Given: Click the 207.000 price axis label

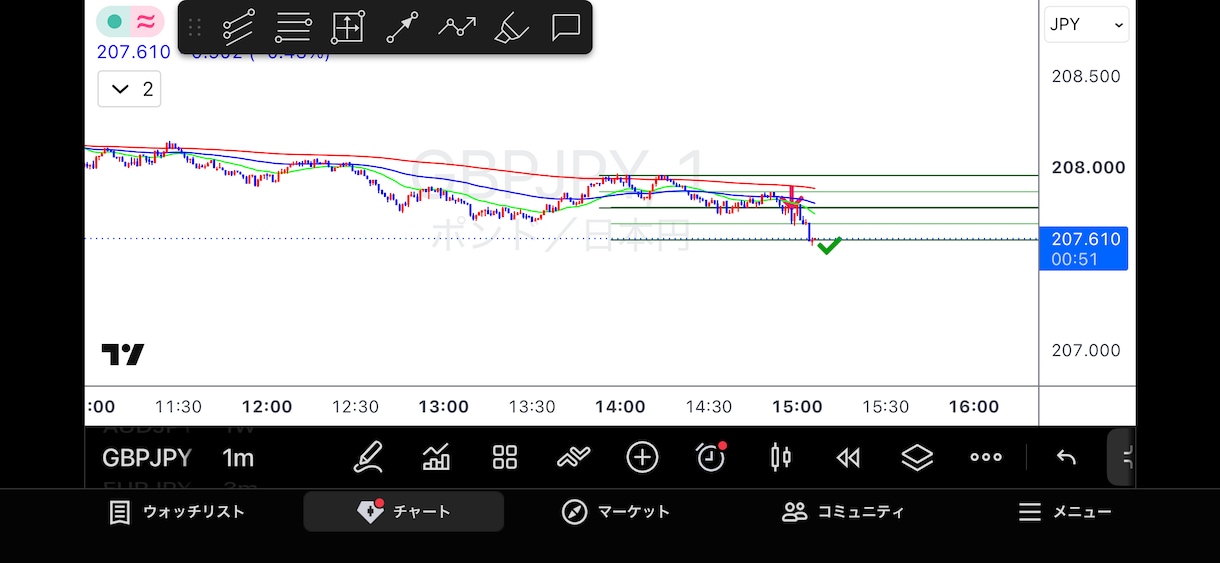Looking at the screenshot, I should coord(1086,351).
